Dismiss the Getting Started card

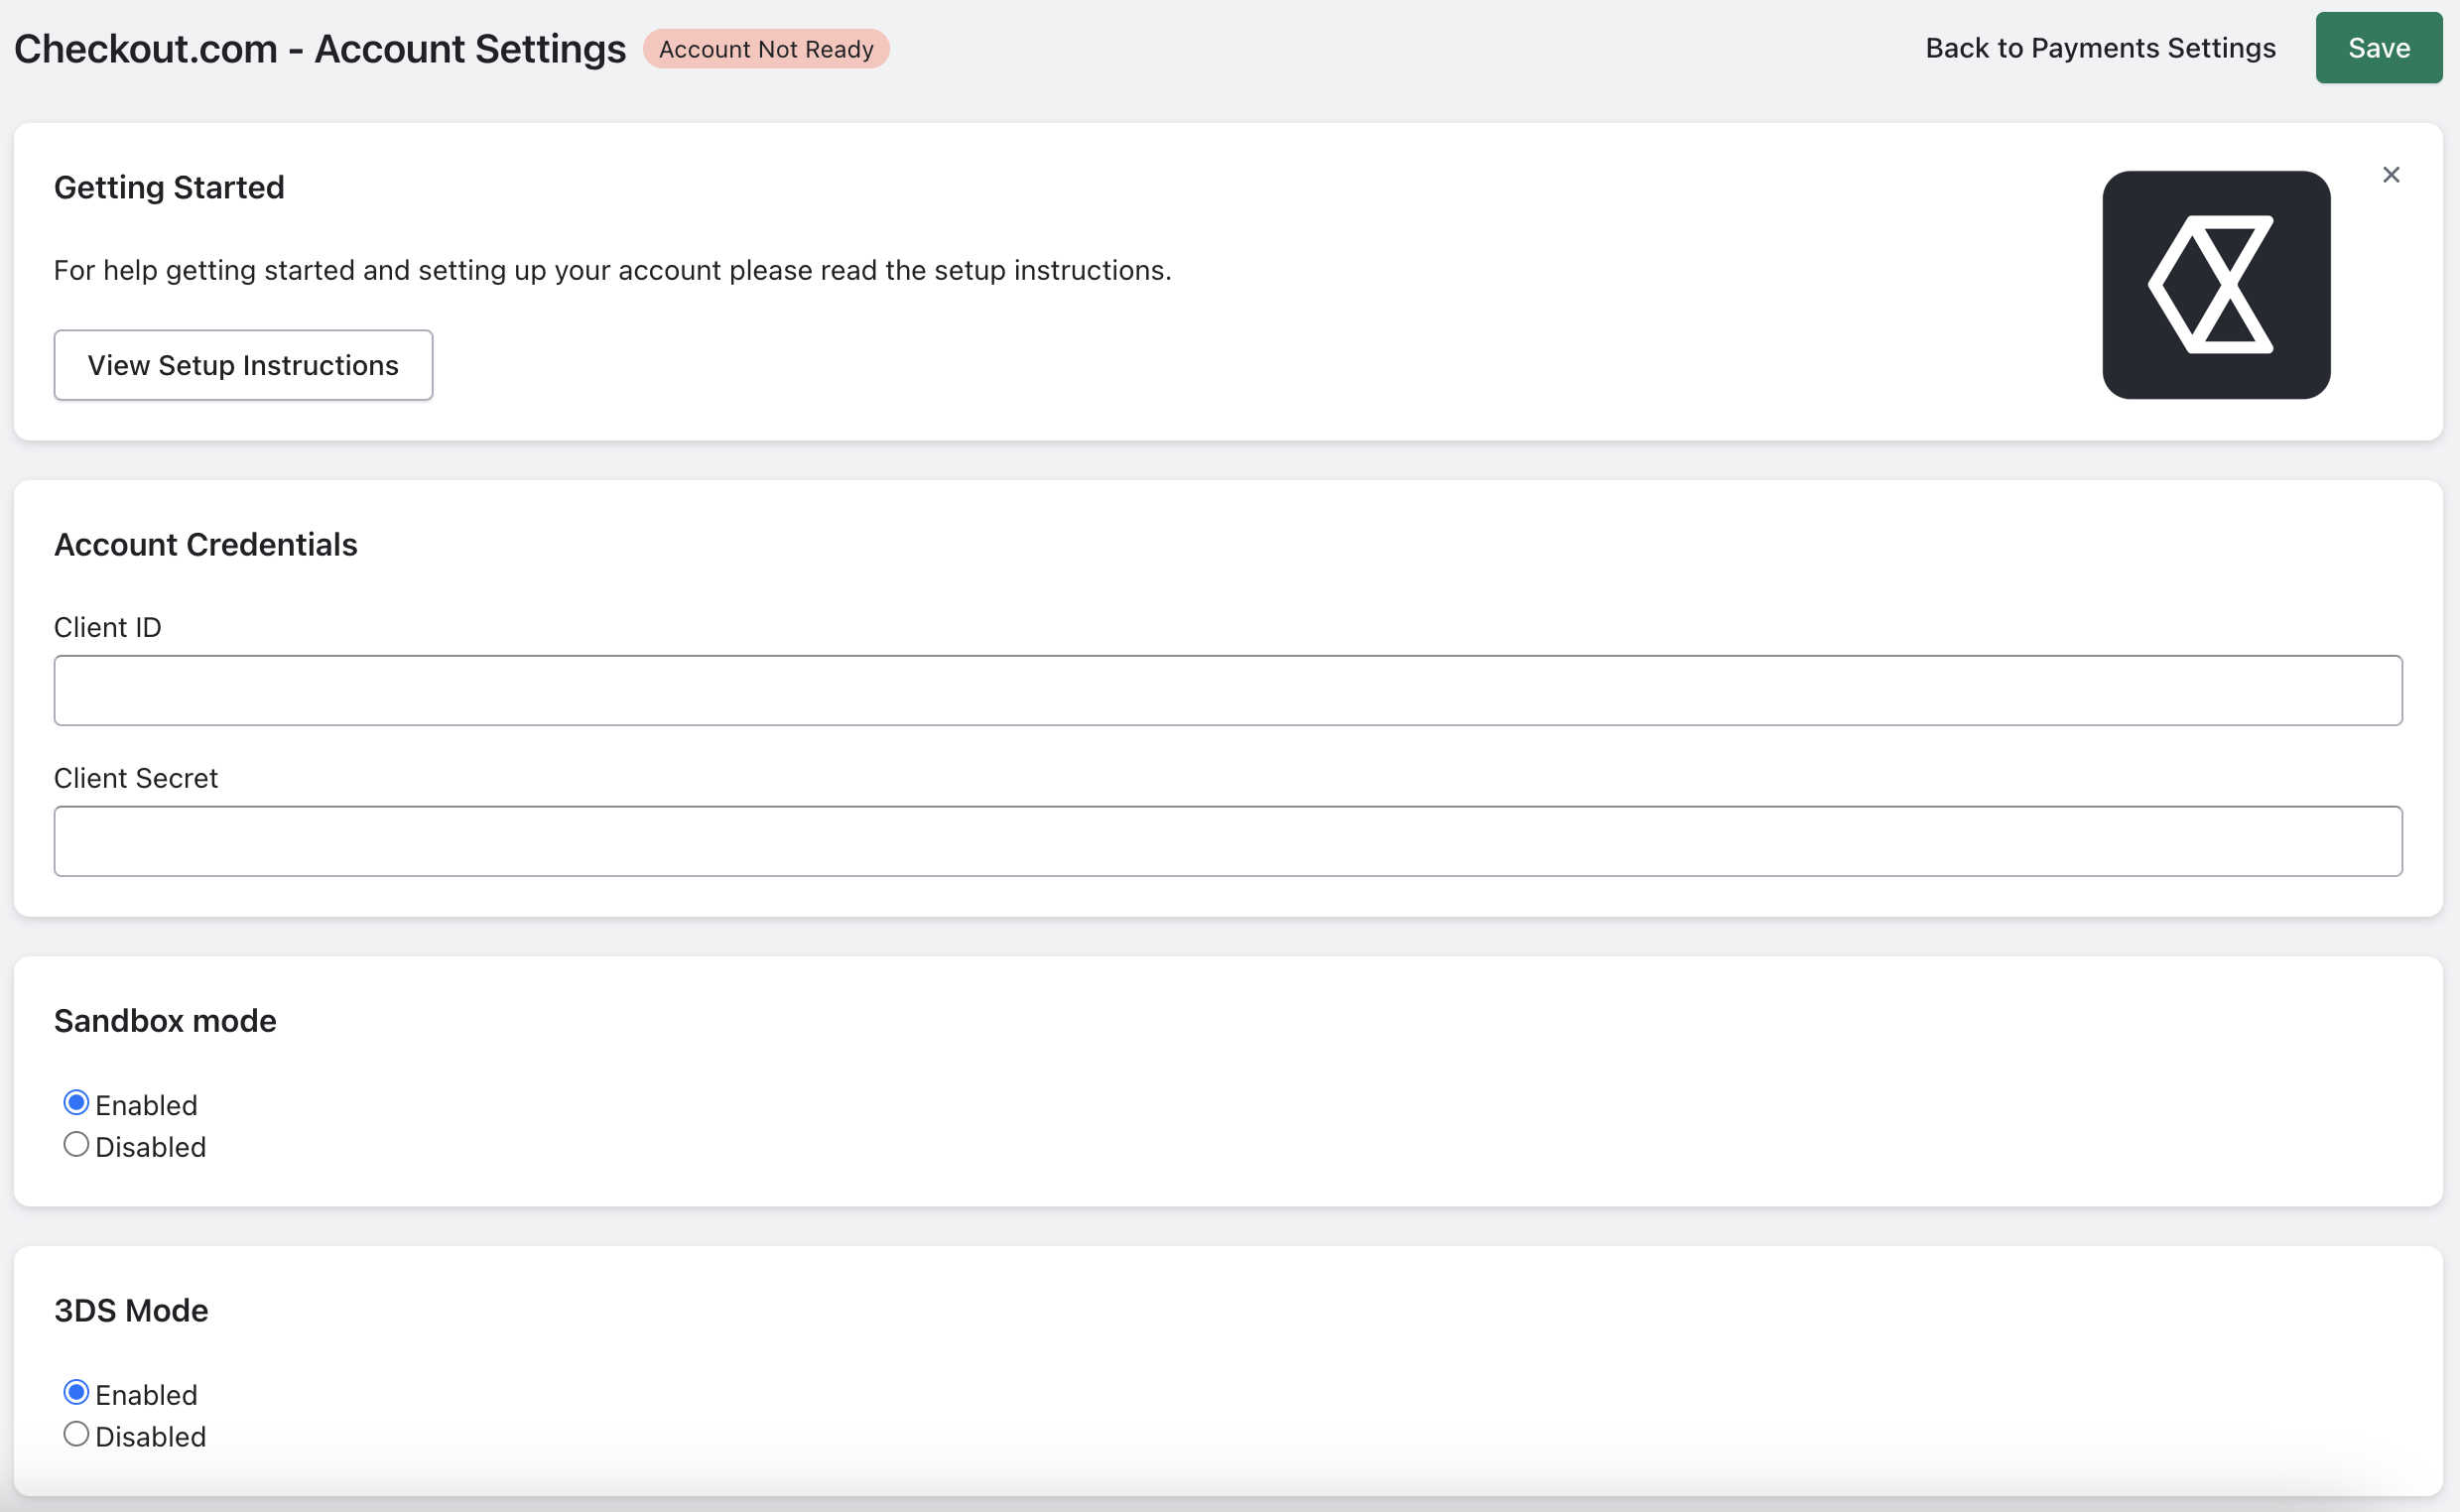[x=2391, y=174]
